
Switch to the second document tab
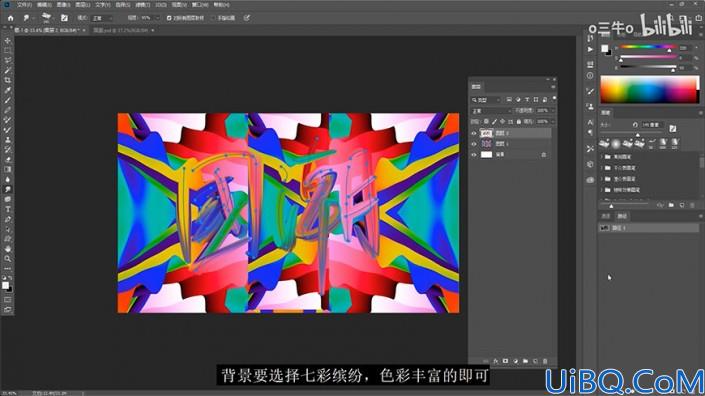tap(120, 30)
